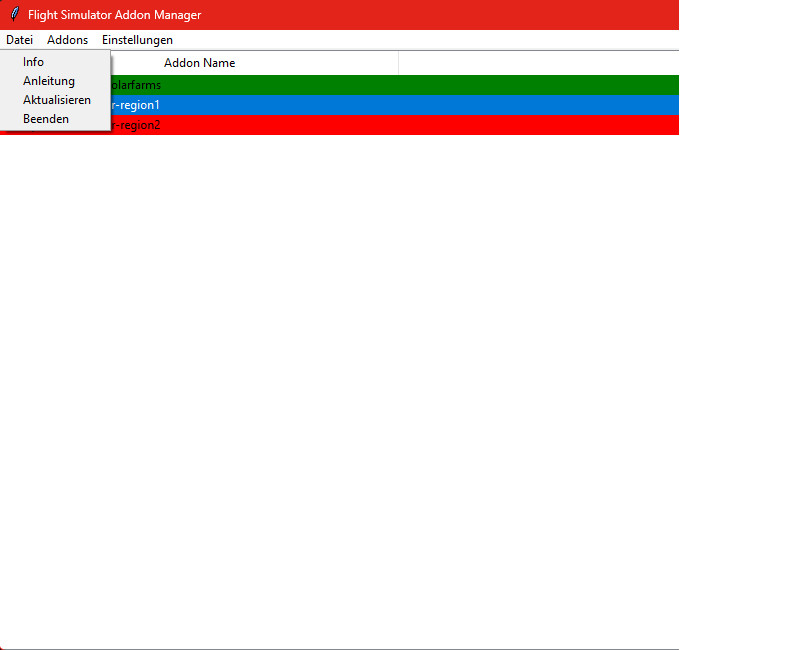
Task: Click the green row's second column cell
Action: coord(538,85)
